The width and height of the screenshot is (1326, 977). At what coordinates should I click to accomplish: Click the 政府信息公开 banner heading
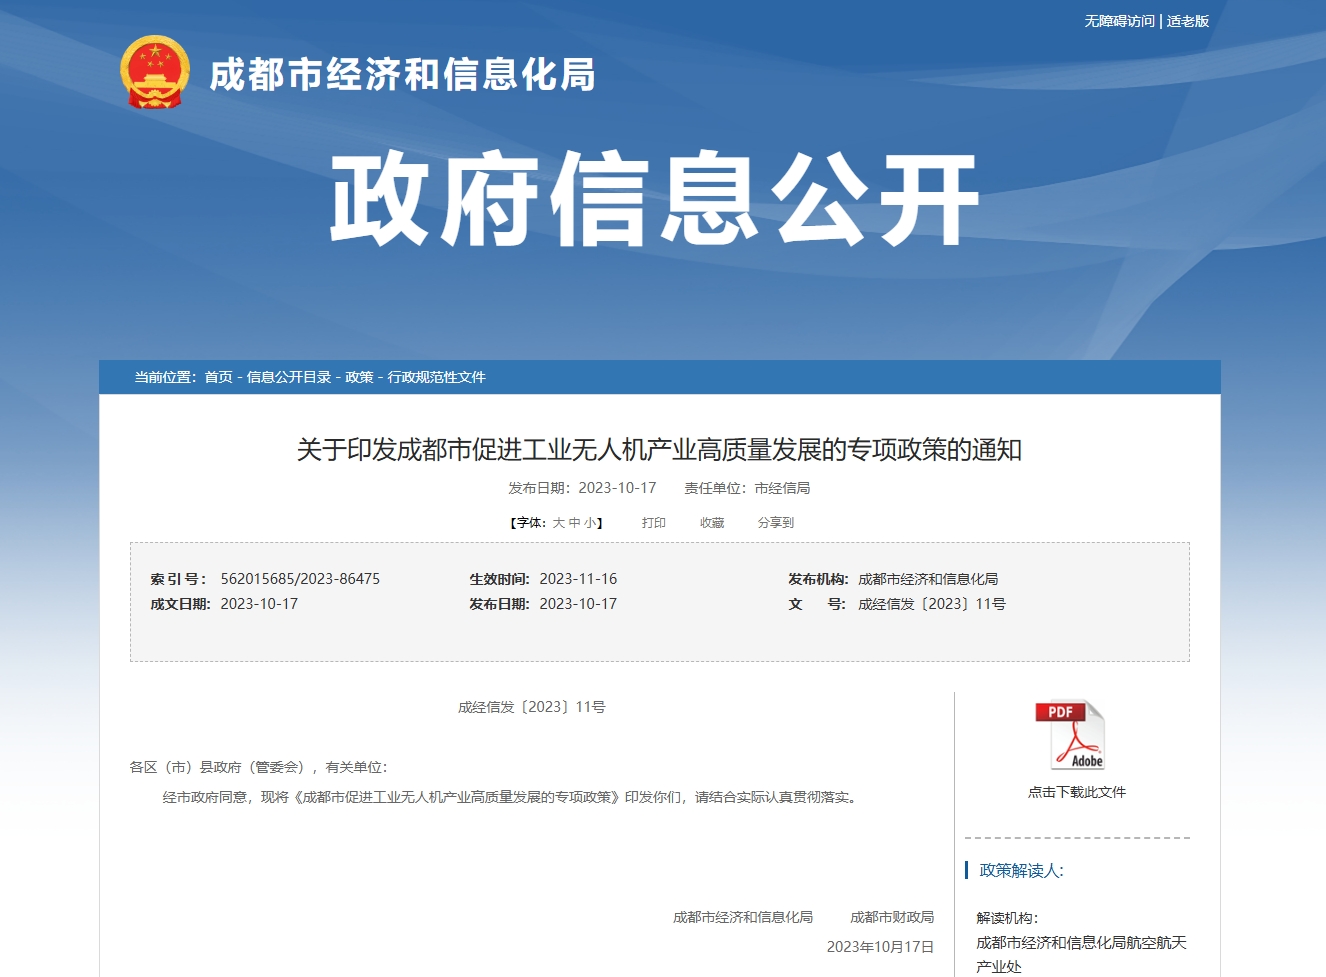coord(655,199)
